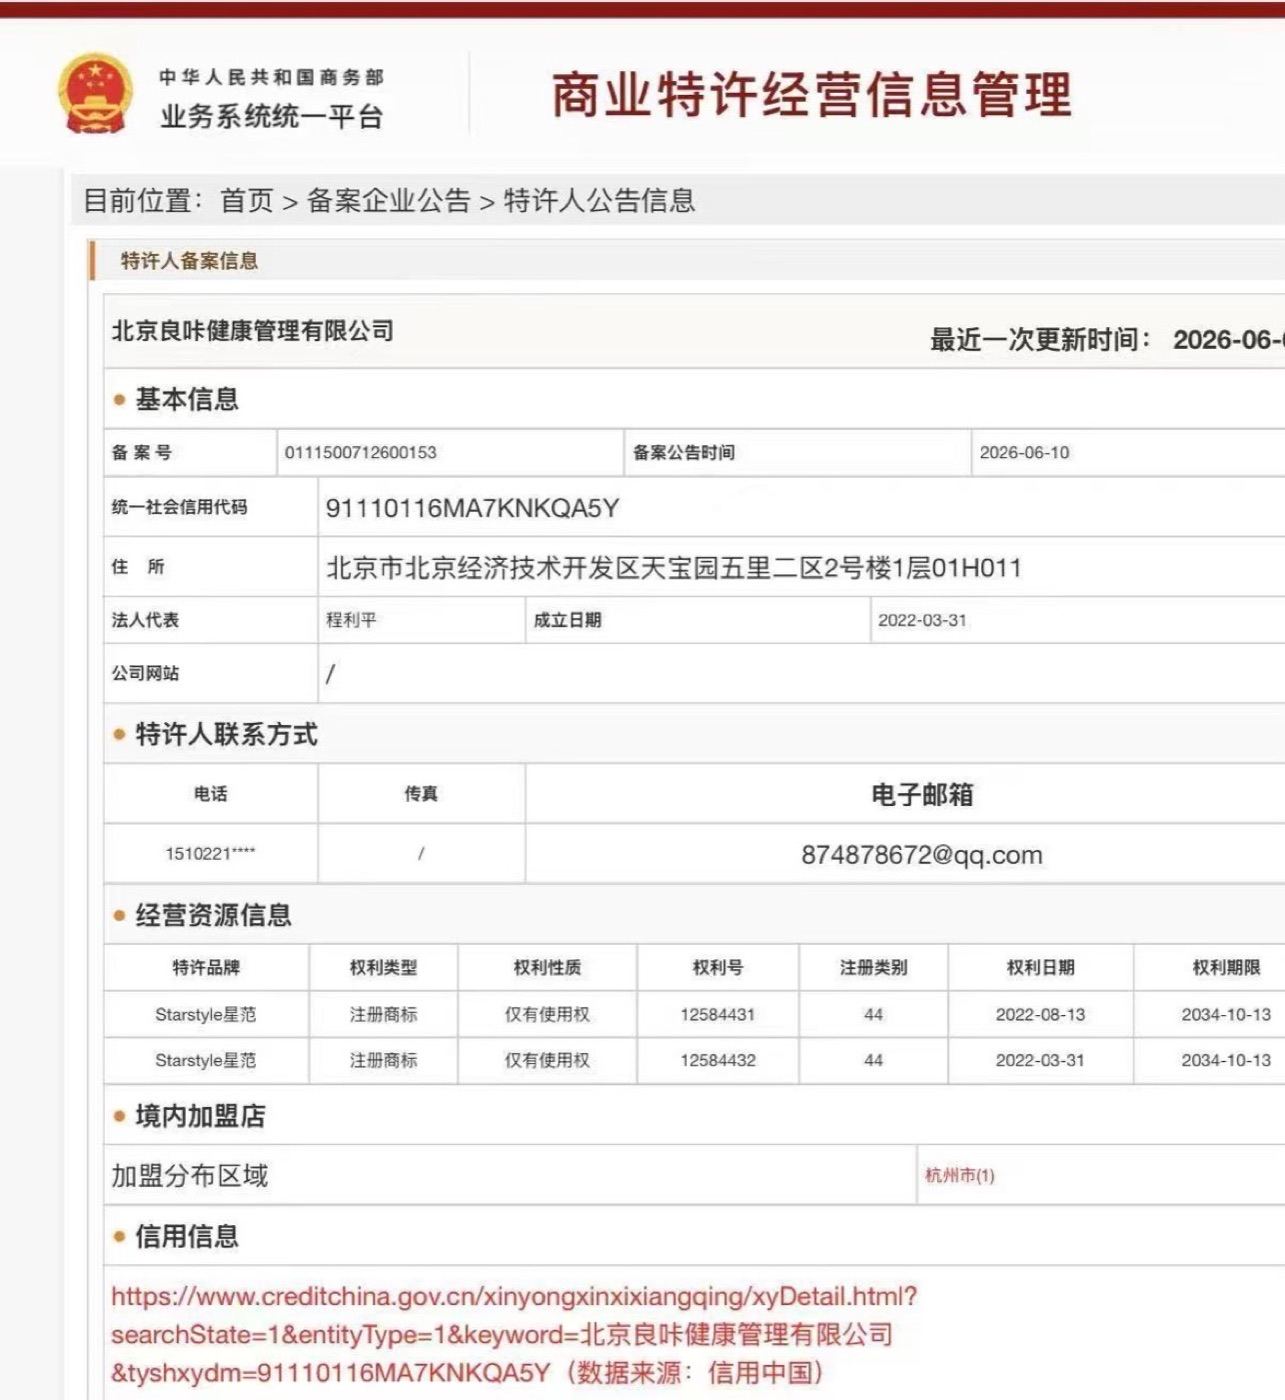Click the 加盟分布区域 label
Image resolution: width=1285 pixels, height=1400 pixels.
tap(190, 1176)
